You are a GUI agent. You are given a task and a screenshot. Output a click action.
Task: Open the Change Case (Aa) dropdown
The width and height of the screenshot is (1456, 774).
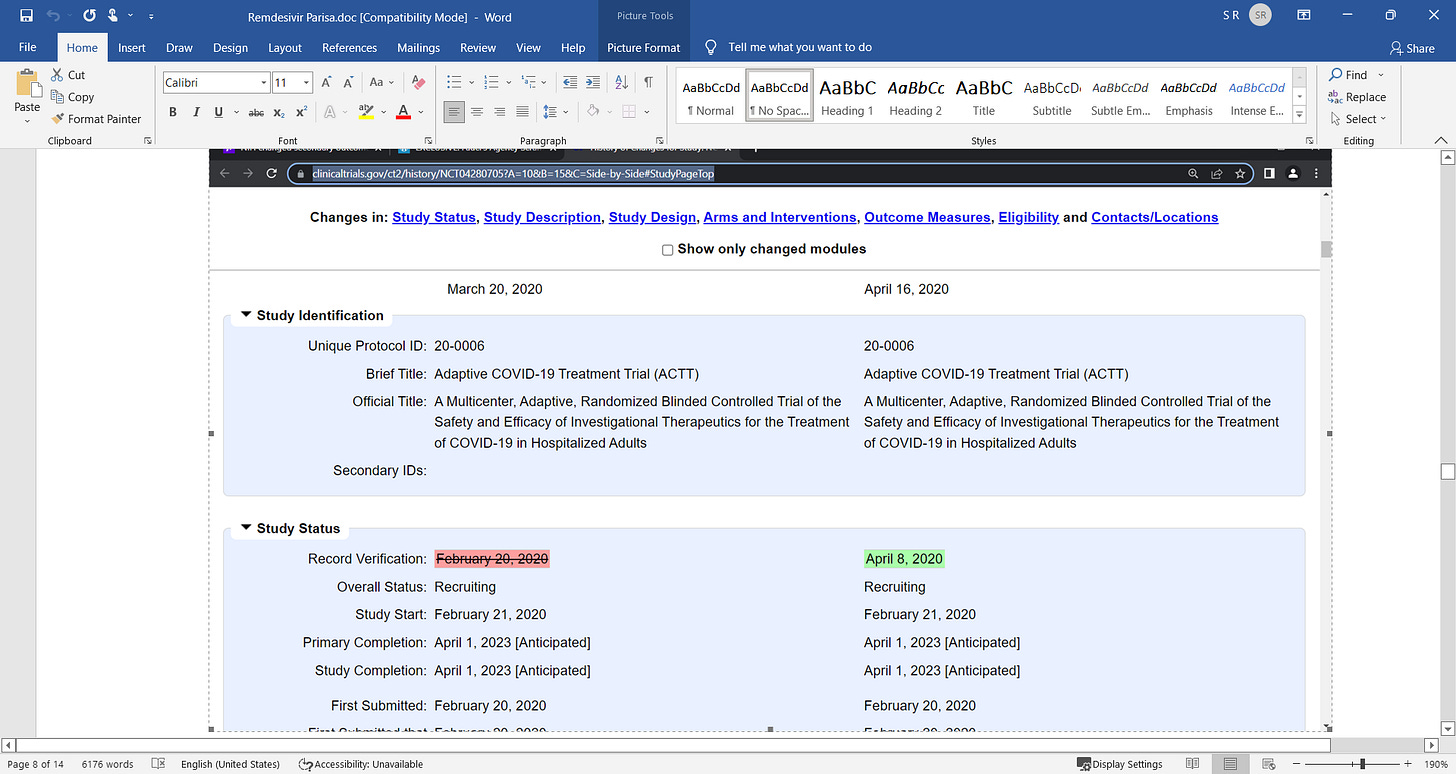pos(381,82)
